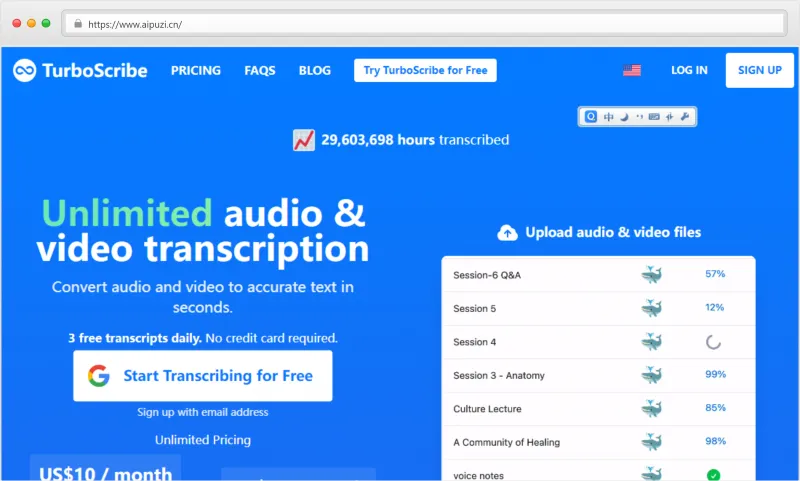
Task: Click the green checkmark next to voice notes
Action: (713, 475)
